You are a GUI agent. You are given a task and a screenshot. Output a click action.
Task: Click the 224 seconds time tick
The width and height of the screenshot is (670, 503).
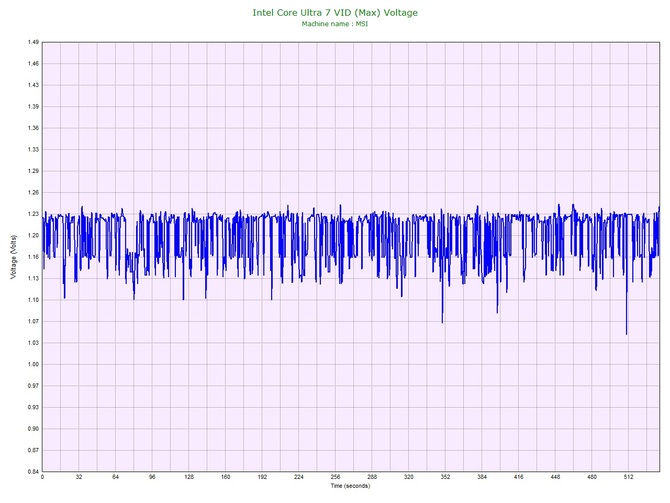[299, 477]
